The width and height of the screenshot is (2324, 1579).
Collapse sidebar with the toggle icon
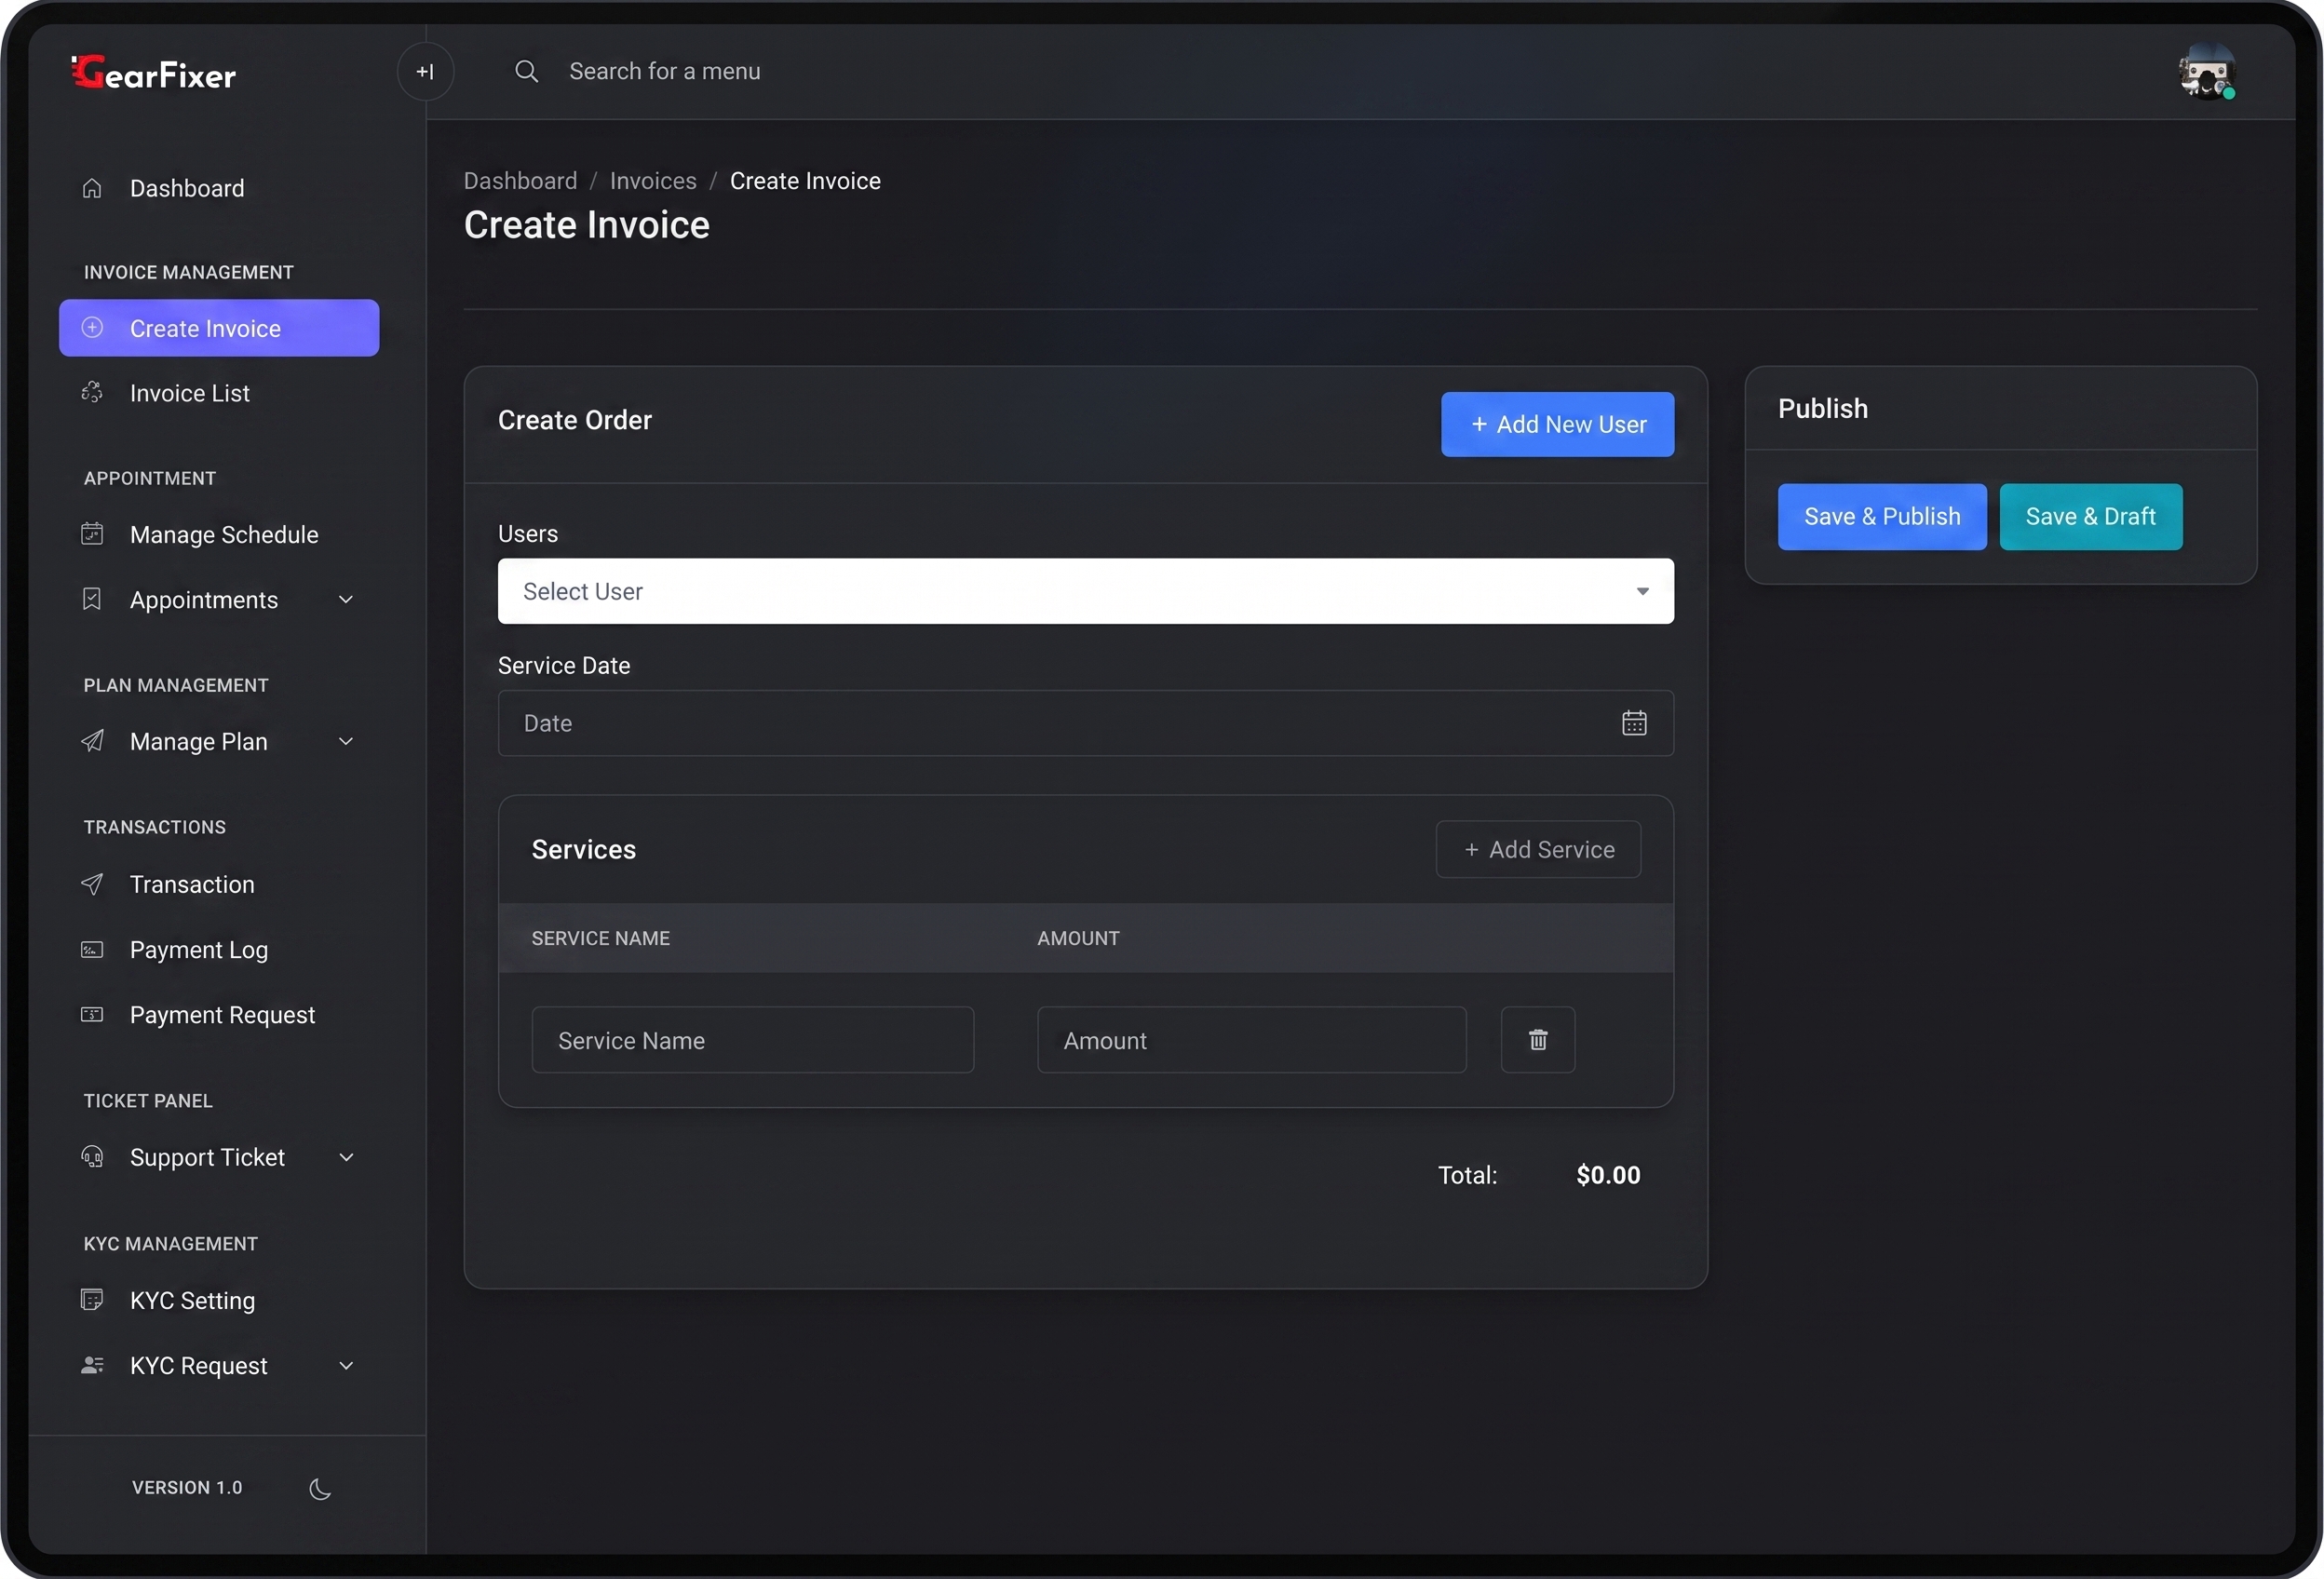click(425, 71)
